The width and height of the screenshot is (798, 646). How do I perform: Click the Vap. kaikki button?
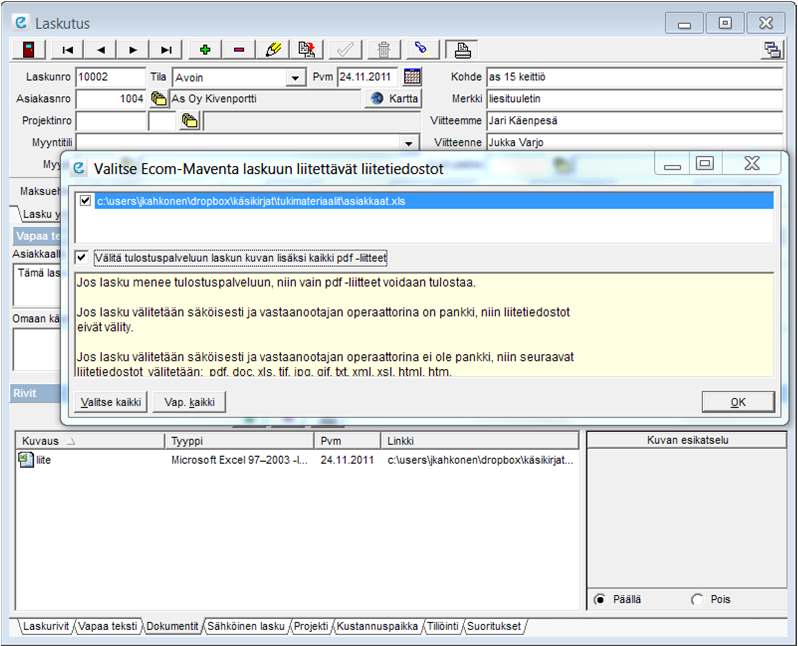189,402
